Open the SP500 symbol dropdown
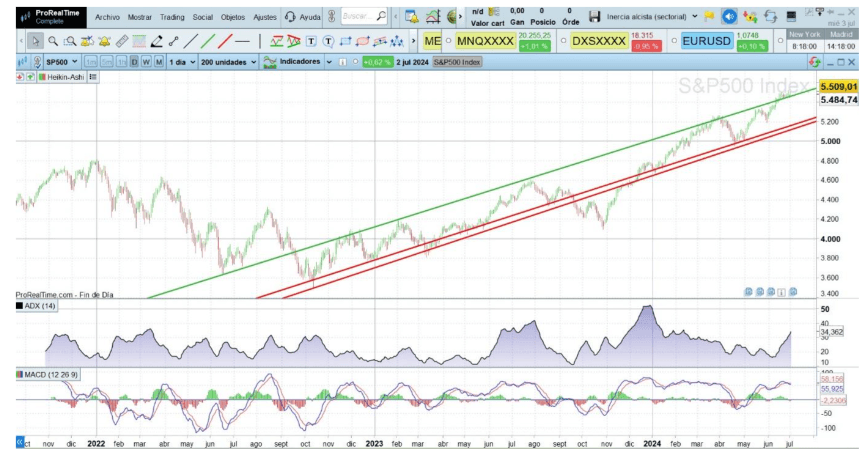The image size is (865, 455). 61,62
